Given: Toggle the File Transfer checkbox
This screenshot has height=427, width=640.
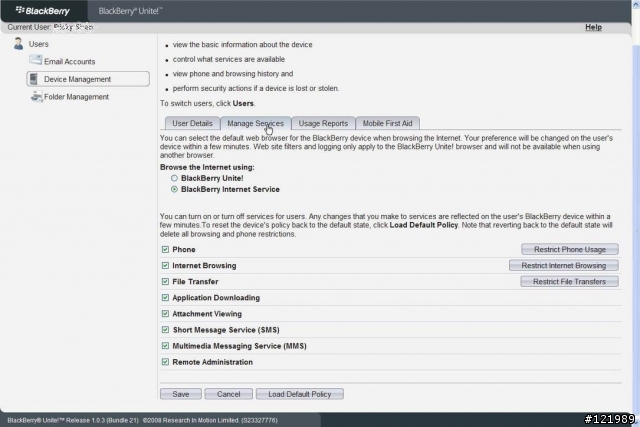Looking at the screenshot, I should (x=165, y=281).
